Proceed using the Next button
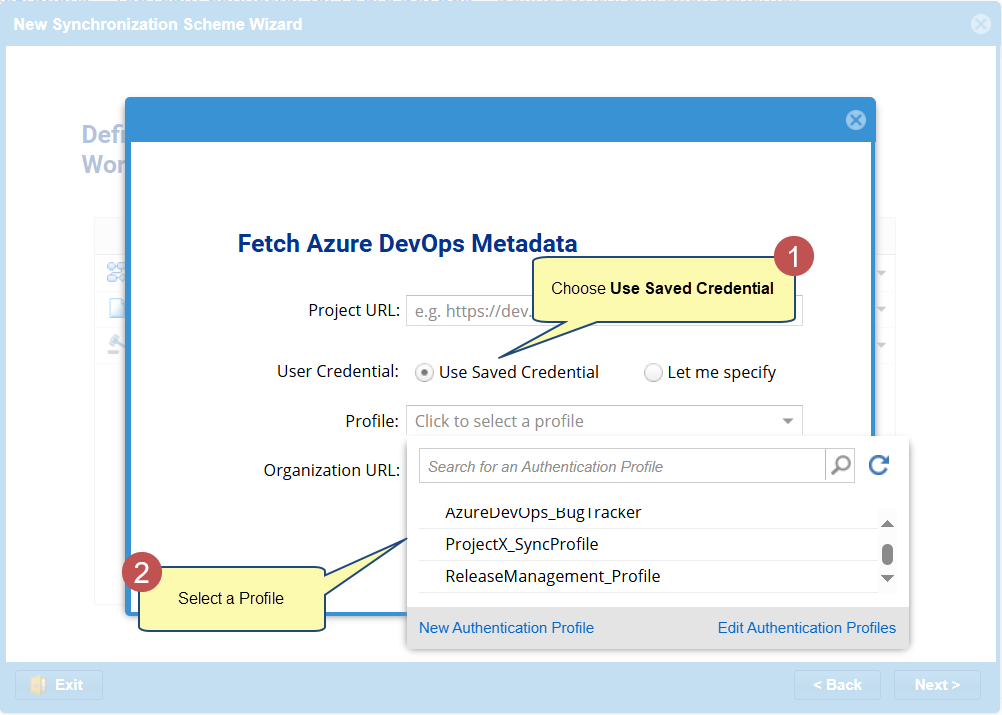 click(937, 685)
